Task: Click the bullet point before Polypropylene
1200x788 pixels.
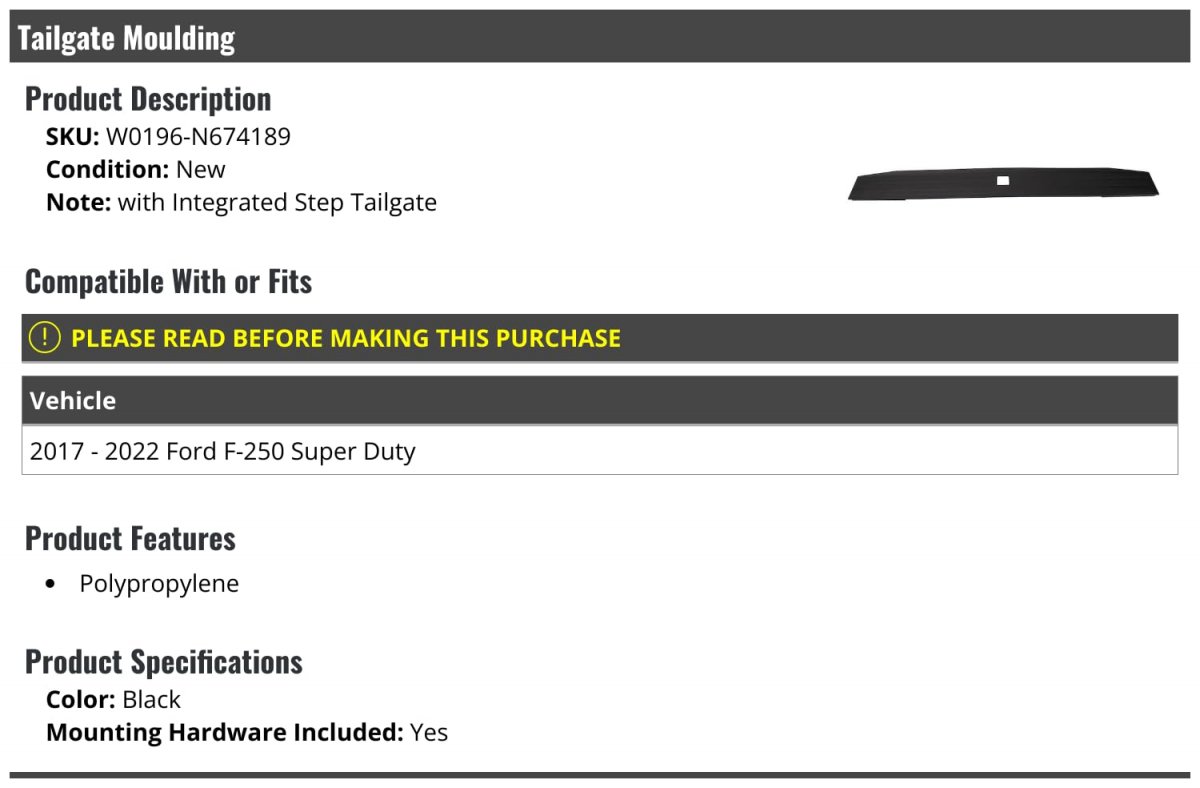Action: click(52, 585)
